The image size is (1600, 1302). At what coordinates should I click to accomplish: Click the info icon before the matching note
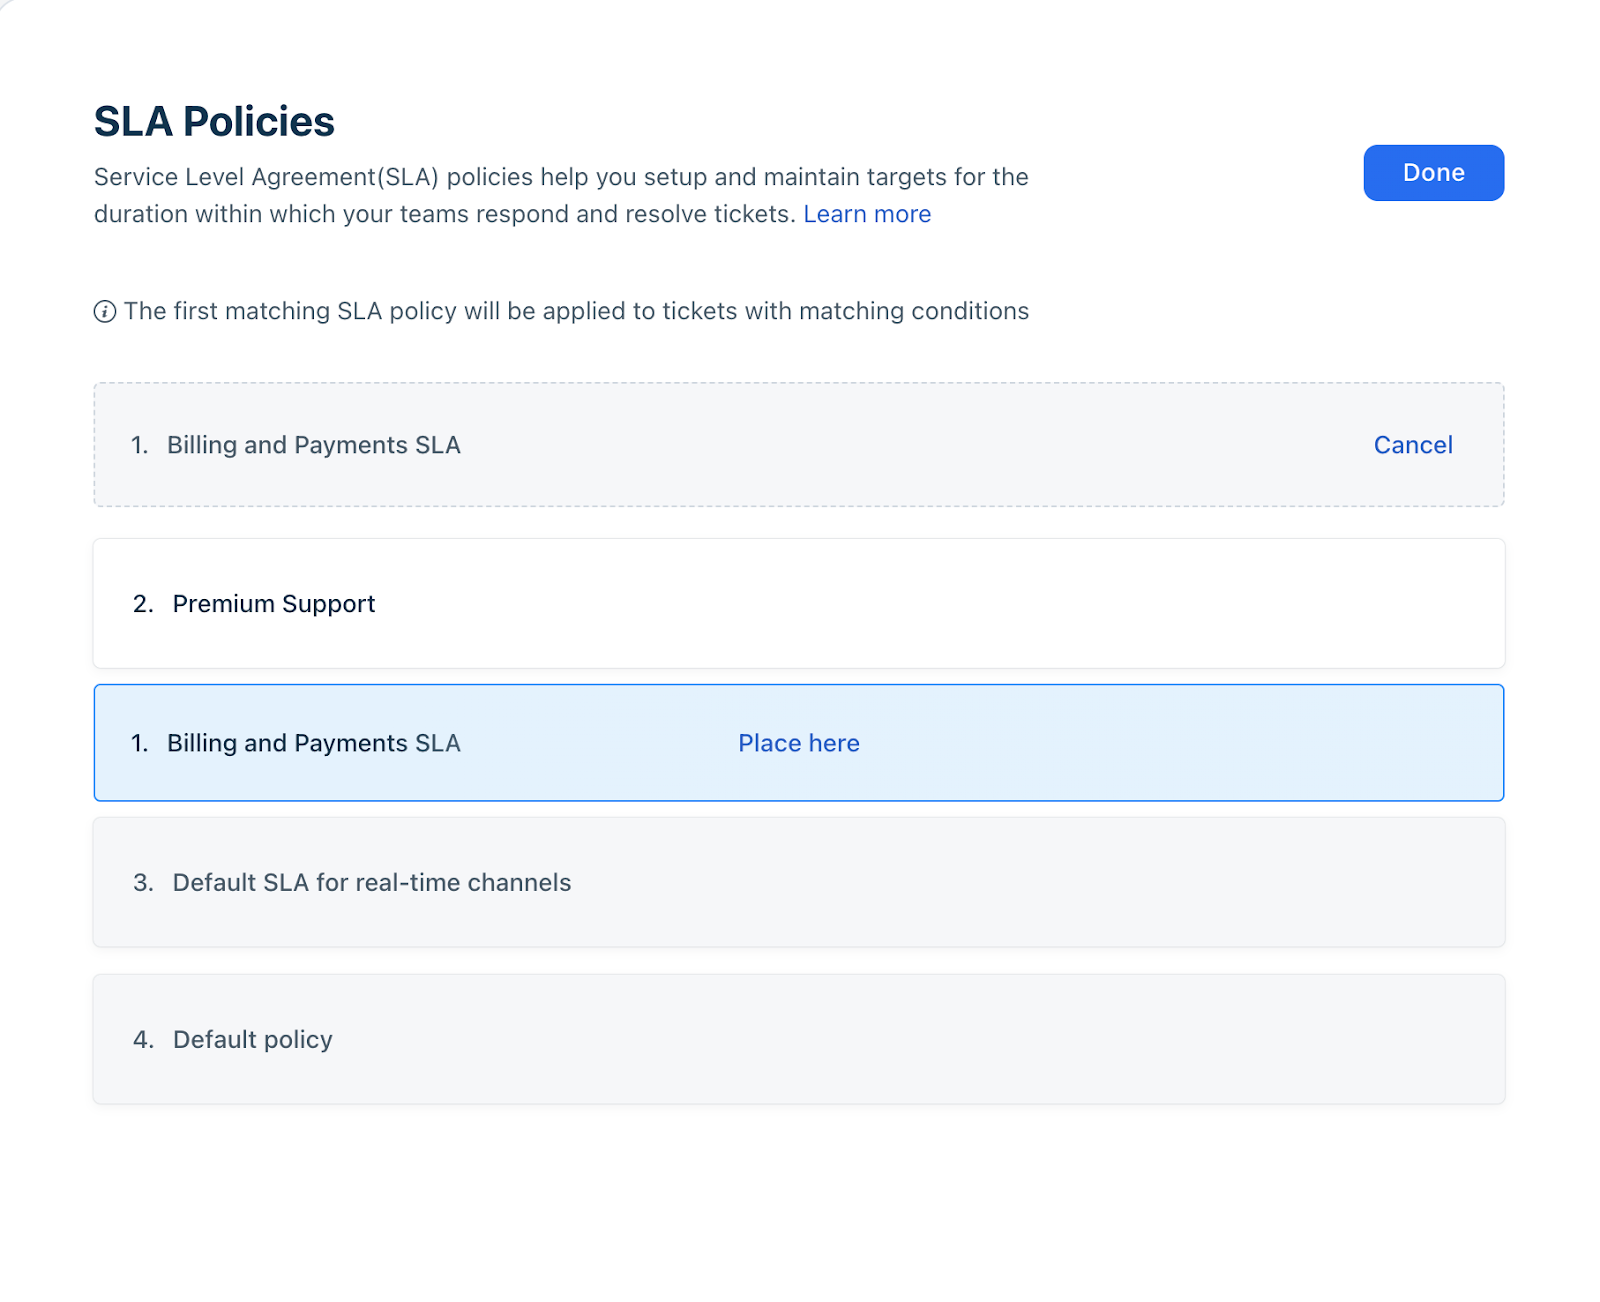pos(105,312)
